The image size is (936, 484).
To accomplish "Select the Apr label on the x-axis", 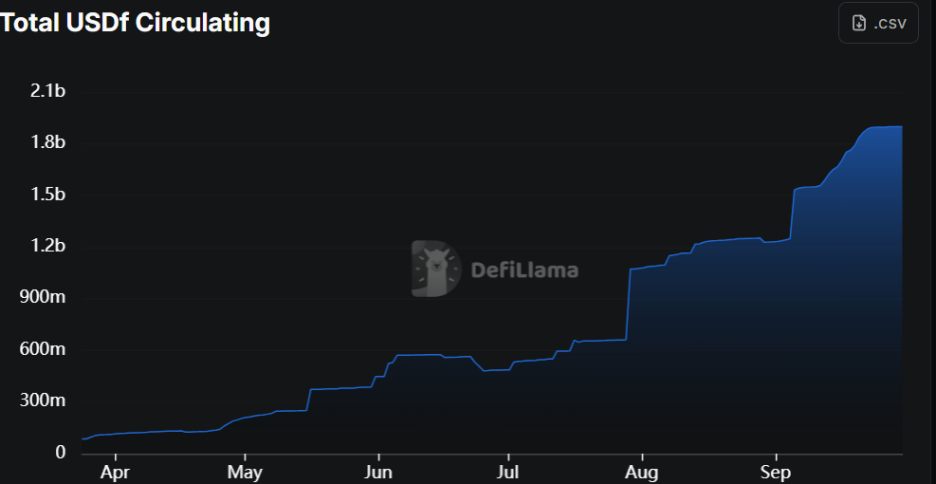I will [115, 472].
